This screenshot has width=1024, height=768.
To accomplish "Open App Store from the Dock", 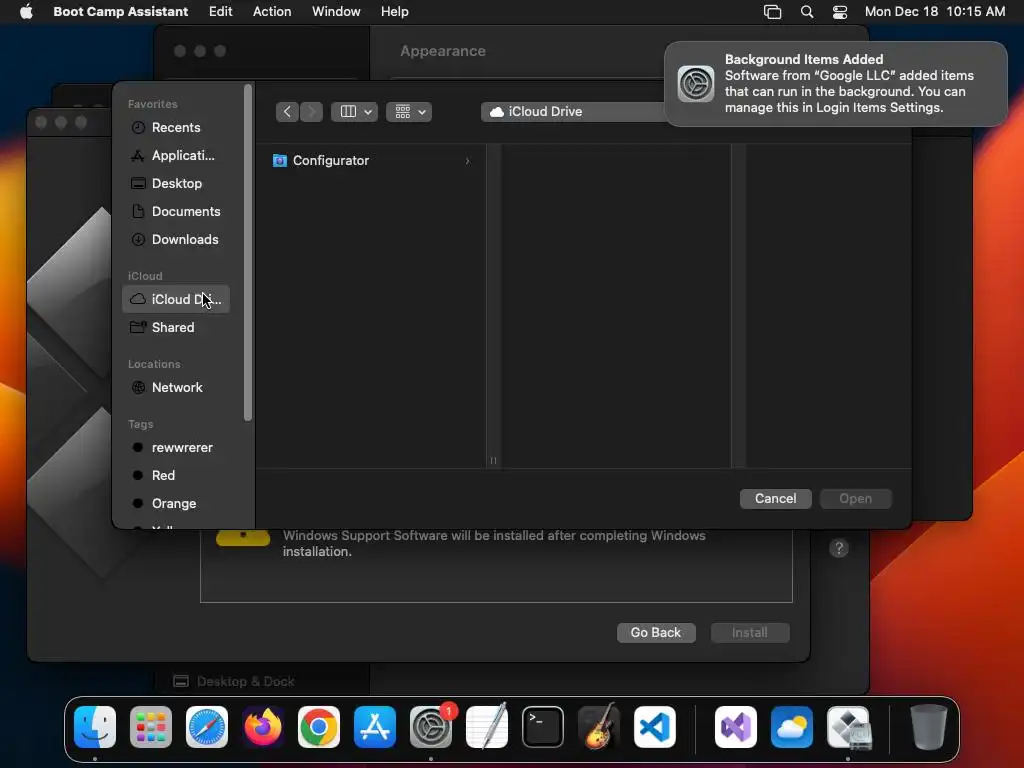I will click(375, 727).
